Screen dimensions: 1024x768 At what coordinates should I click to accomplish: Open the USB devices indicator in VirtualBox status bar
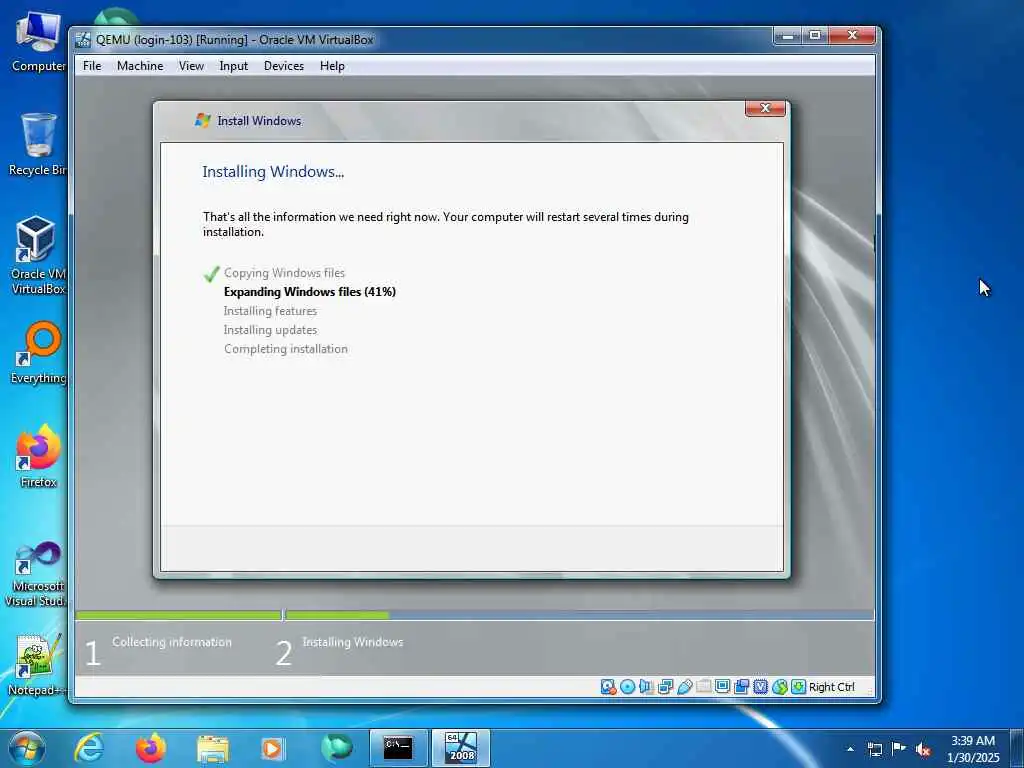[x=684, y=686]
